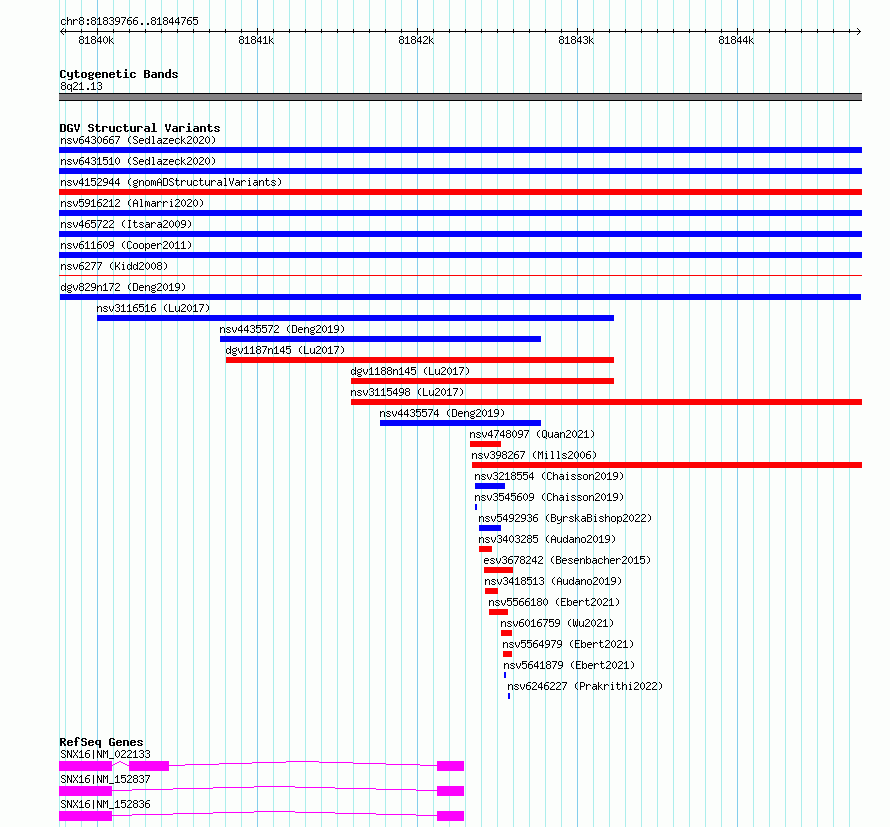Image resolution: width=890 pixels, height=827 pixels.
Task: Click the red bar under dgv1188n145
Action: click(x=482, y=381)
